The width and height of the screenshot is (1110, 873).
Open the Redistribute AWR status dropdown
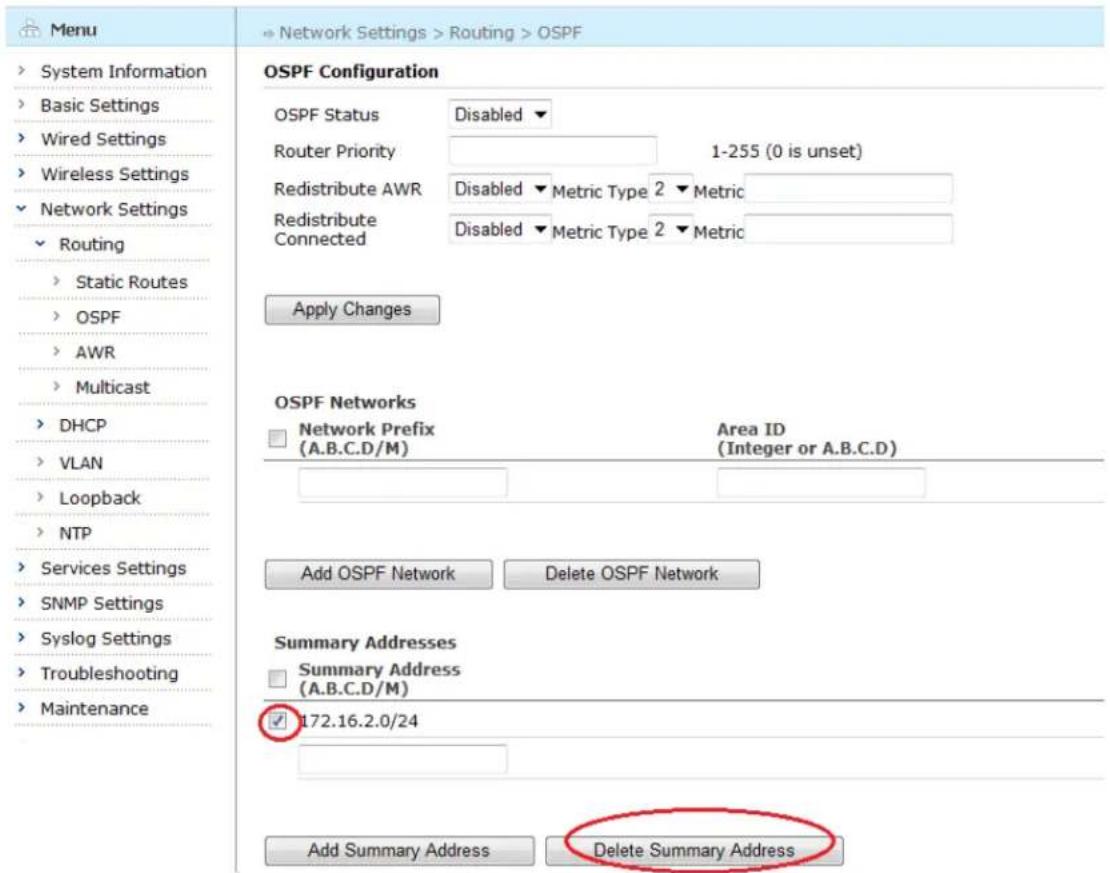tap(500, 189)
